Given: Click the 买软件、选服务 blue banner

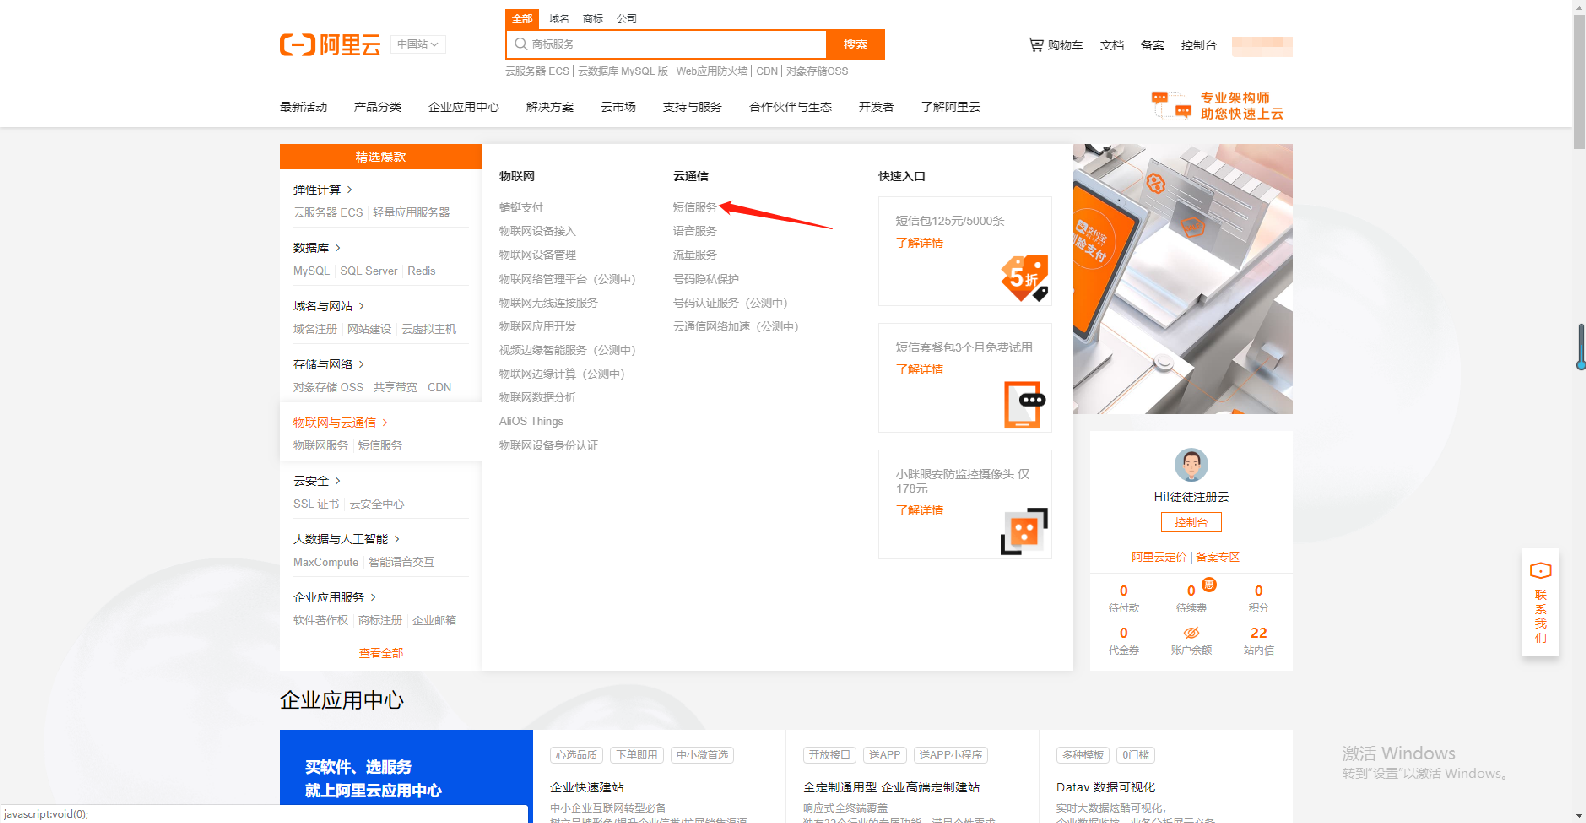Looking at the screenshot, I should (x=406, y=777).
